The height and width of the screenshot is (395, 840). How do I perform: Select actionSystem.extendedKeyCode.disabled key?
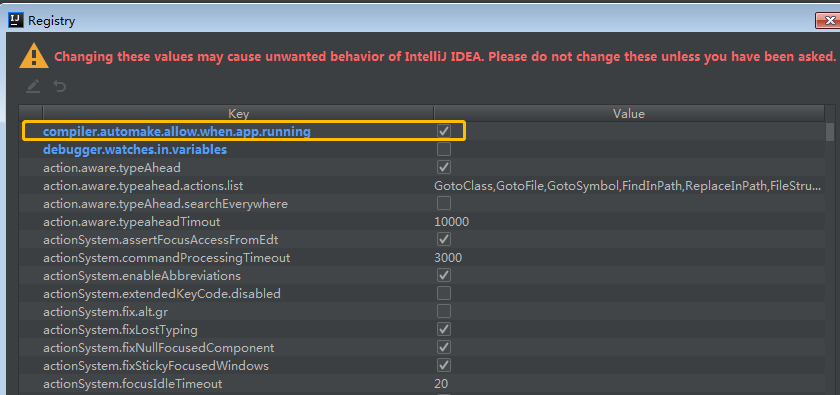click(162, 294)
